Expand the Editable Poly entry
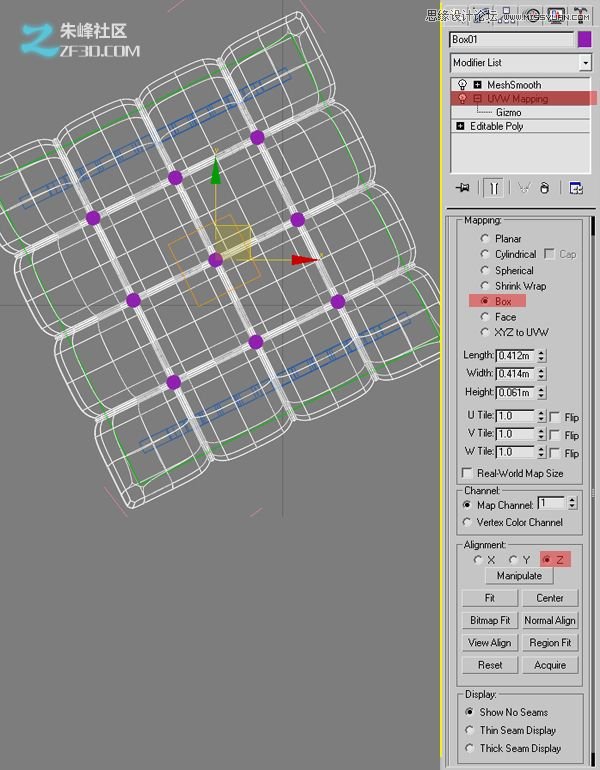600x770 pixels. 460,126
